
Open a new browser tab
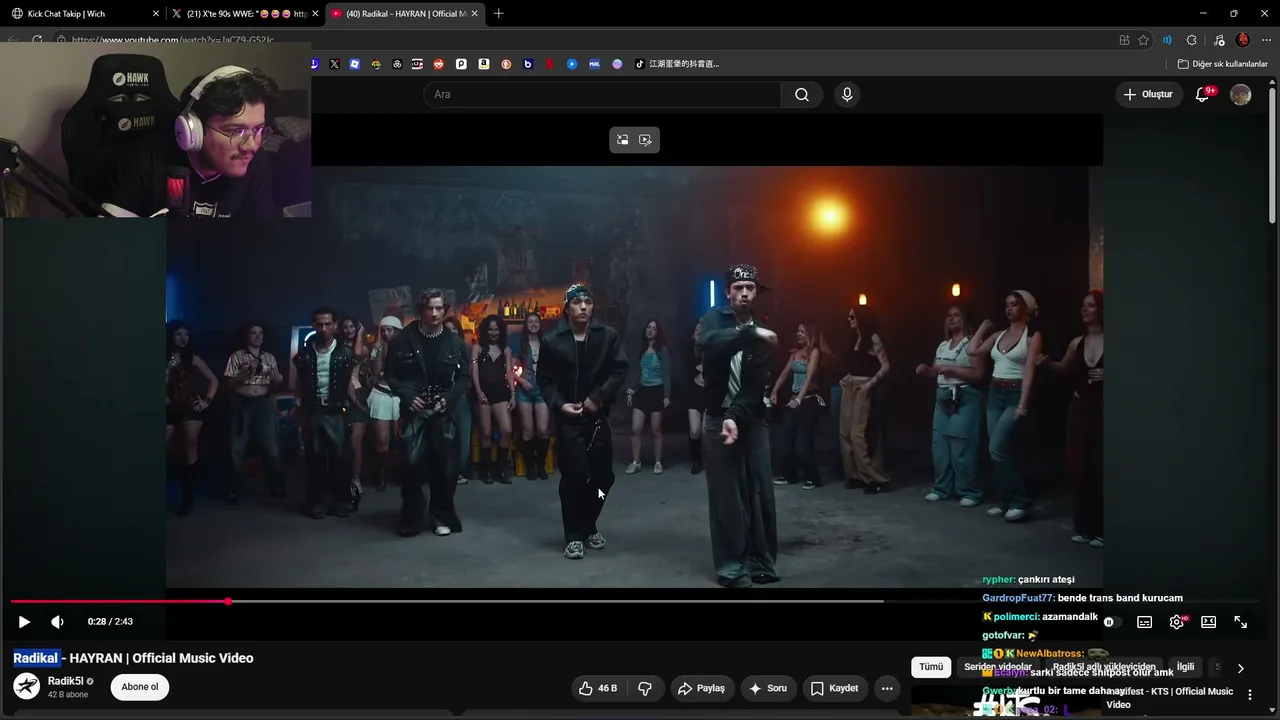click(x=498, y=14)
